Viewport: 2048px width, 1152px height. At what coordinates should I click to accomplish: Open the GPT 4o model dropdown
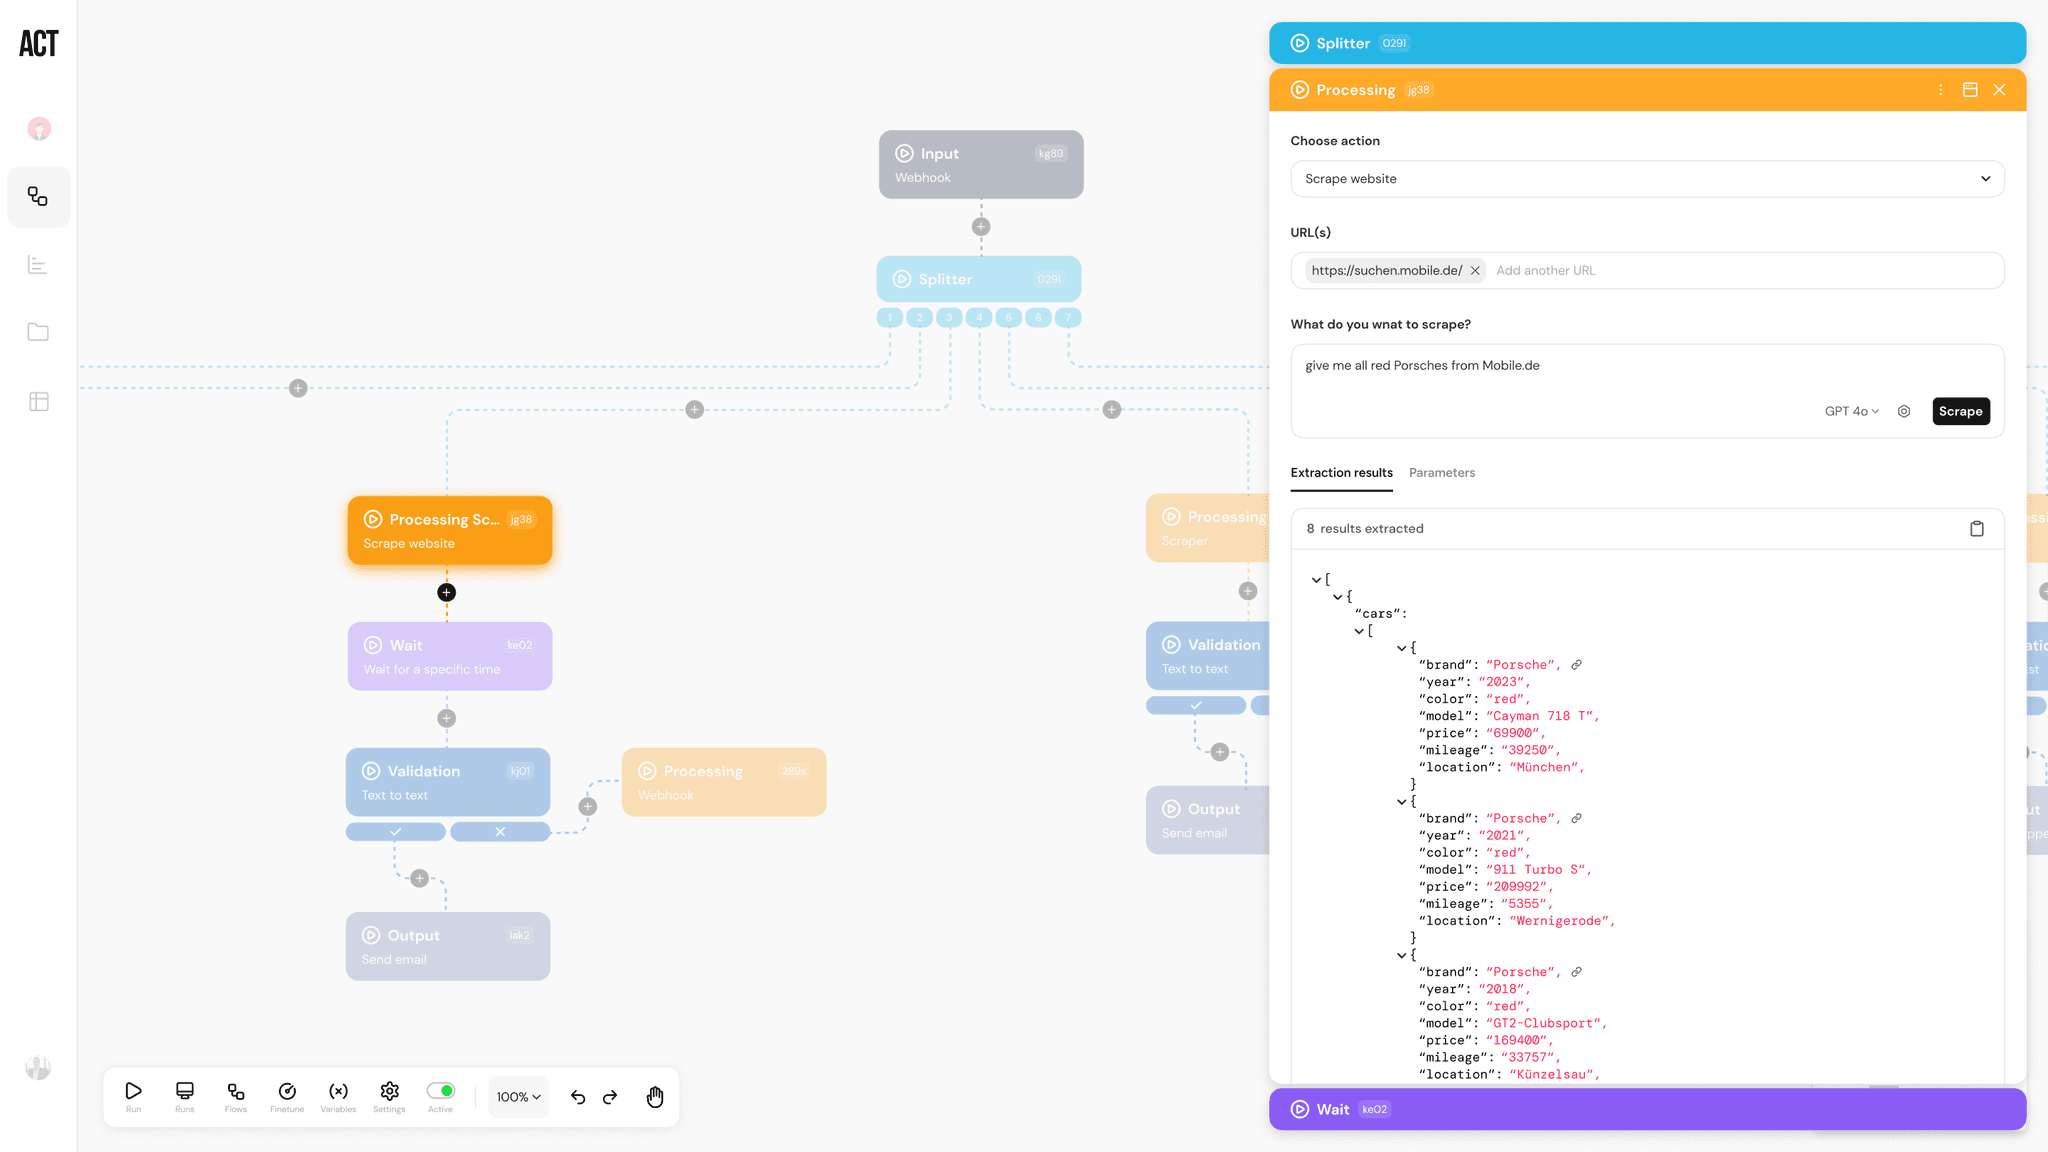click(1851, 411)
